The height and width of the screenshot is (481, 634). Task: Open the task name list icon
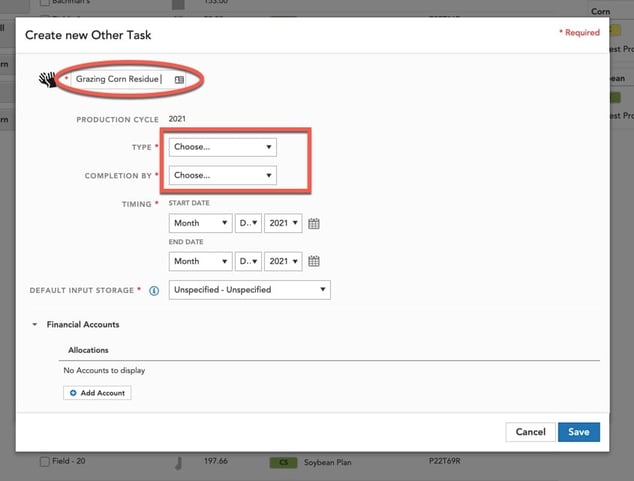click(179, 80)
